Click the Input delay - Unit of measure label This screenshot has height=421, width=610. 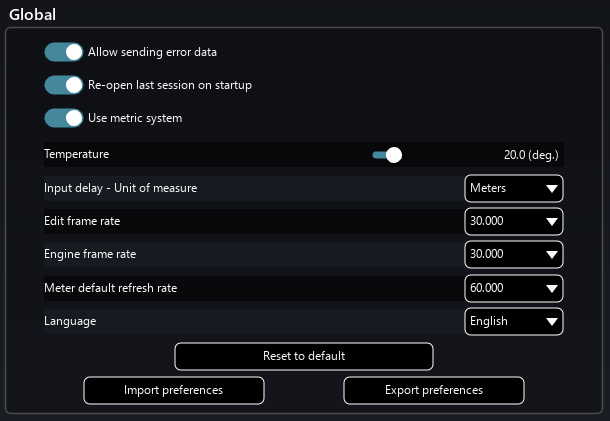[120, 188]
